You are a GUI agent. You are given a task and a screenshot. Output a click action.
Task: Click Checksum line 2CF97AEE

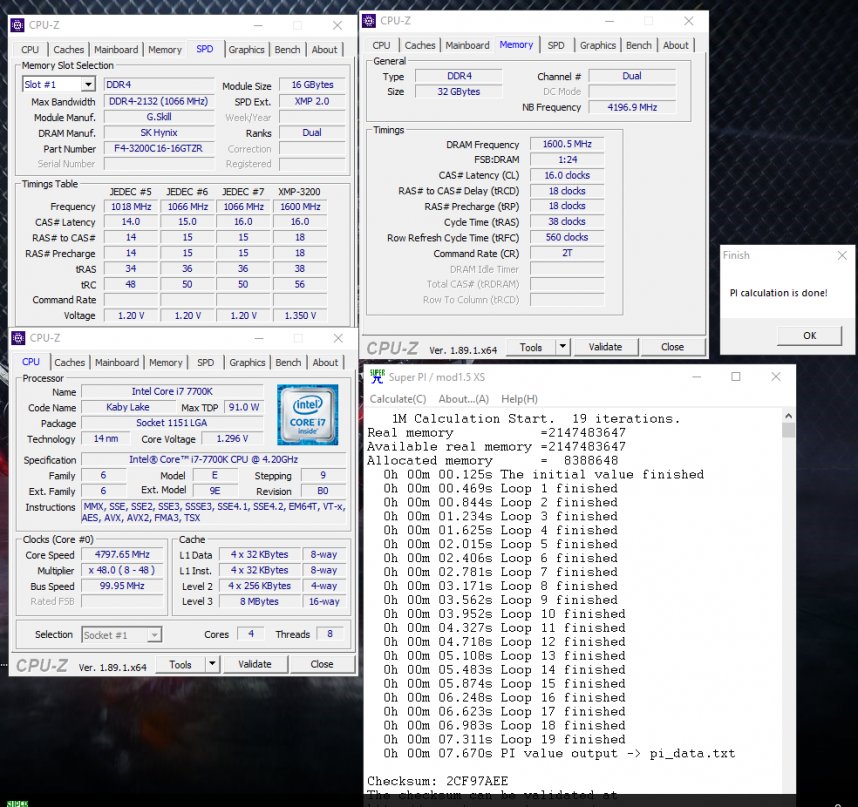coord(438,781)
